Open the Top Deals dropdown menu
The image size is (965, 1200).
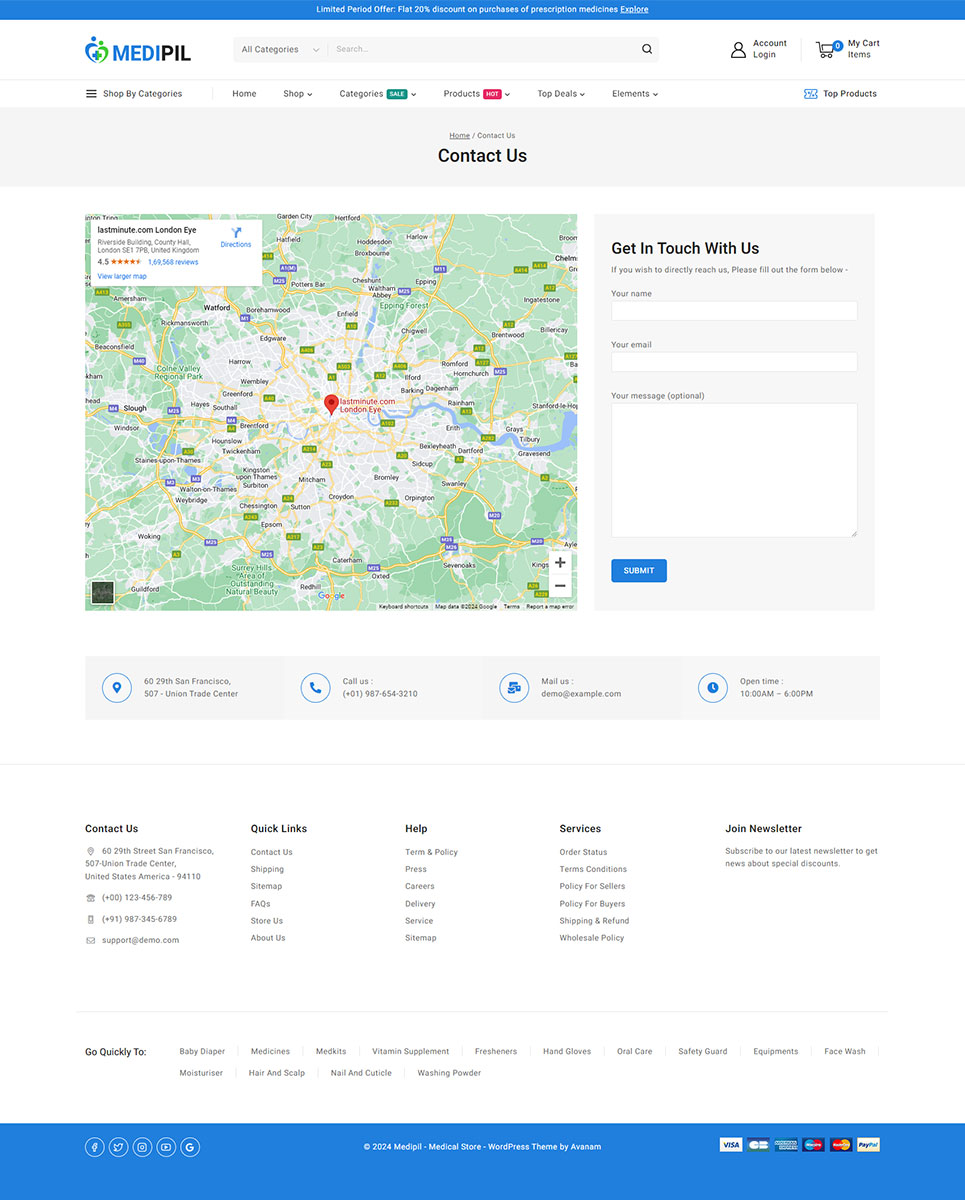[560, 94]
